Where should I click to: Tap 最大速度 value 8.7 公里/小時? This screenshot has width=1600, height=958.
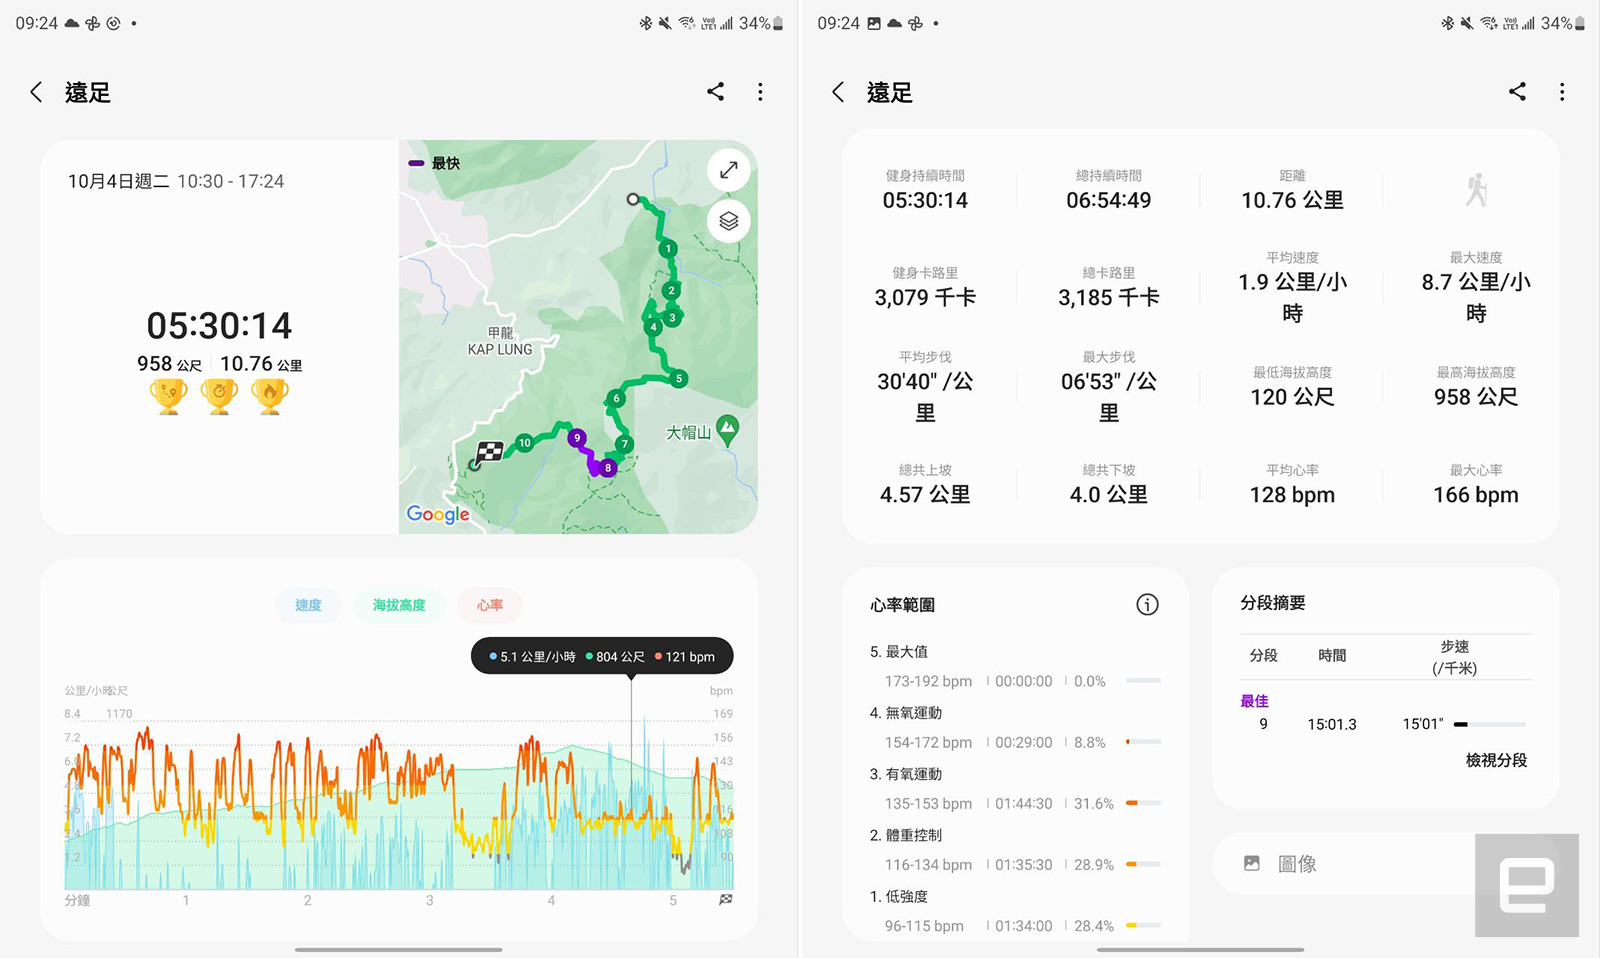tap(1476, 298)
